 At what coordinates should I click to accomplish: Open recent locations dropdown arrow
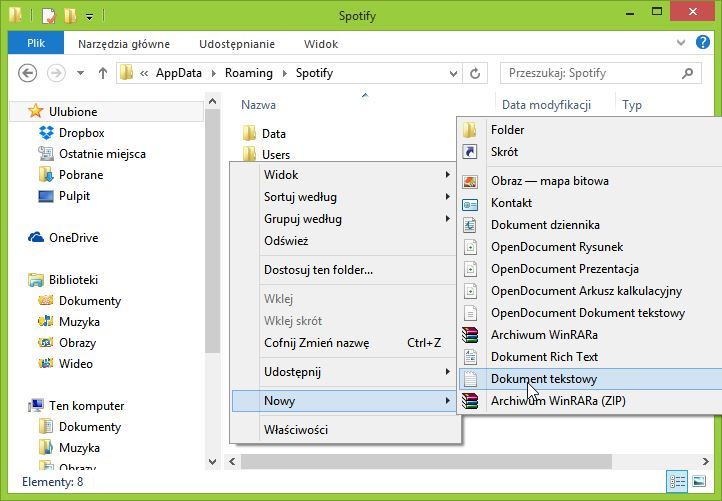click(81, 73)
